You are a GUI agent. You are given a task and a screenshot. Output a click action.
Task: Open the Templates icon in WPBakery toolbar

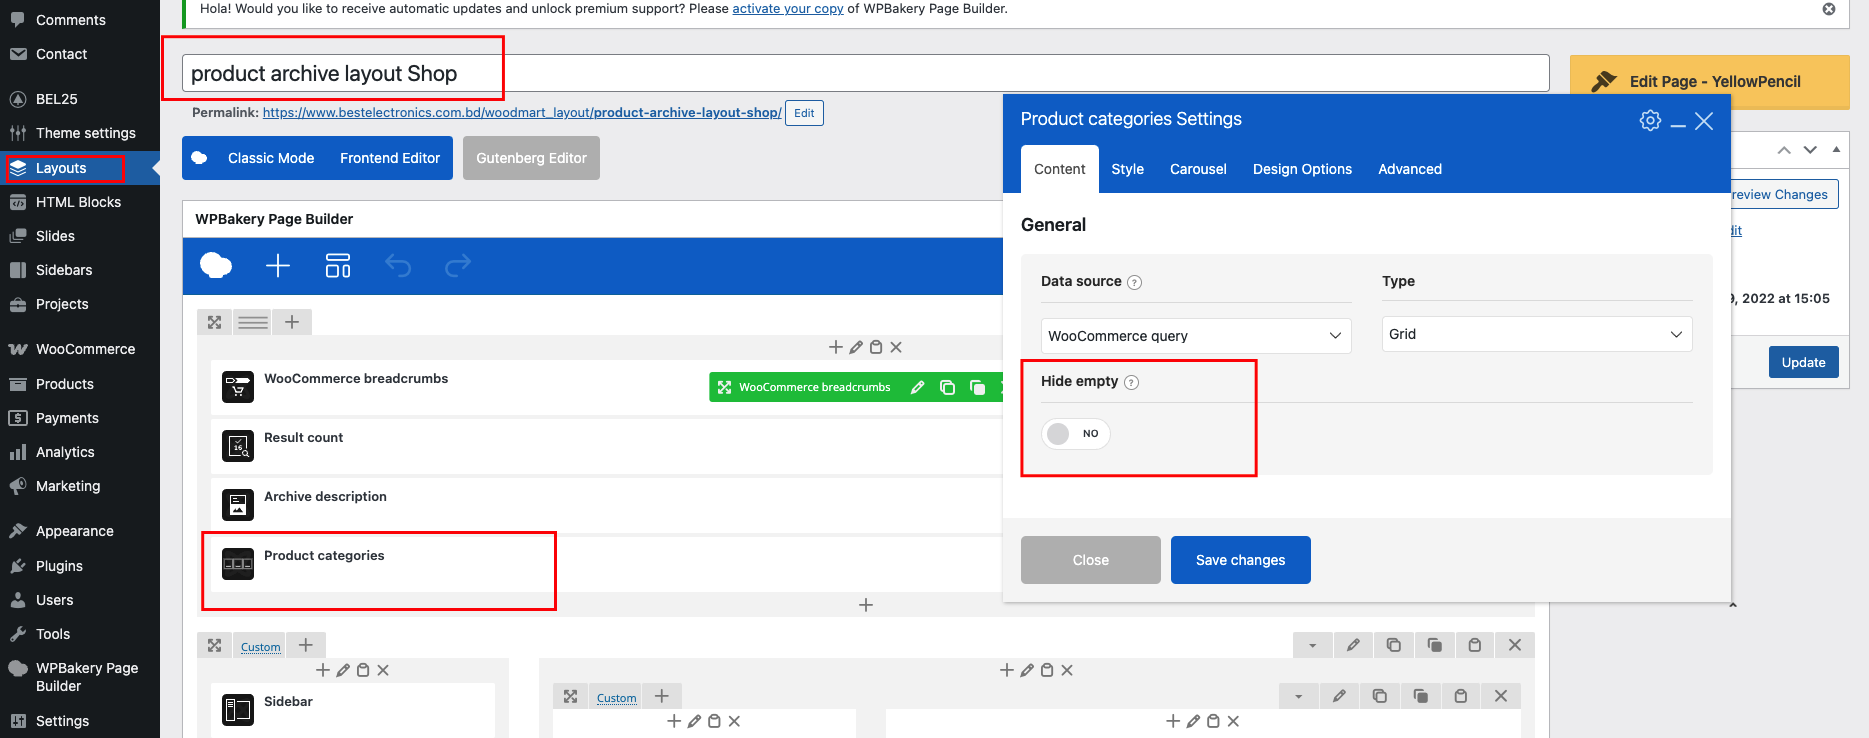click(338, 265)
